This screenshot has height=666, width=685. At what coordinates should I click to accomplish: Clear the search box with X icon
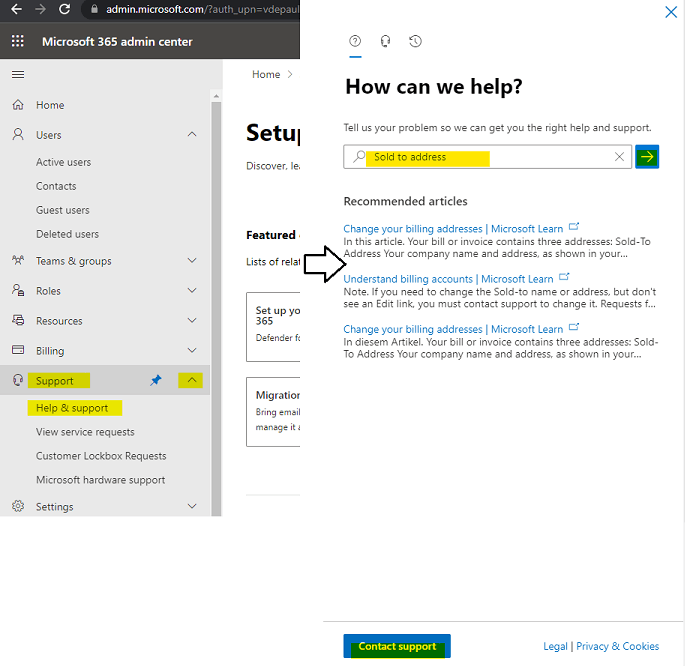619,157
